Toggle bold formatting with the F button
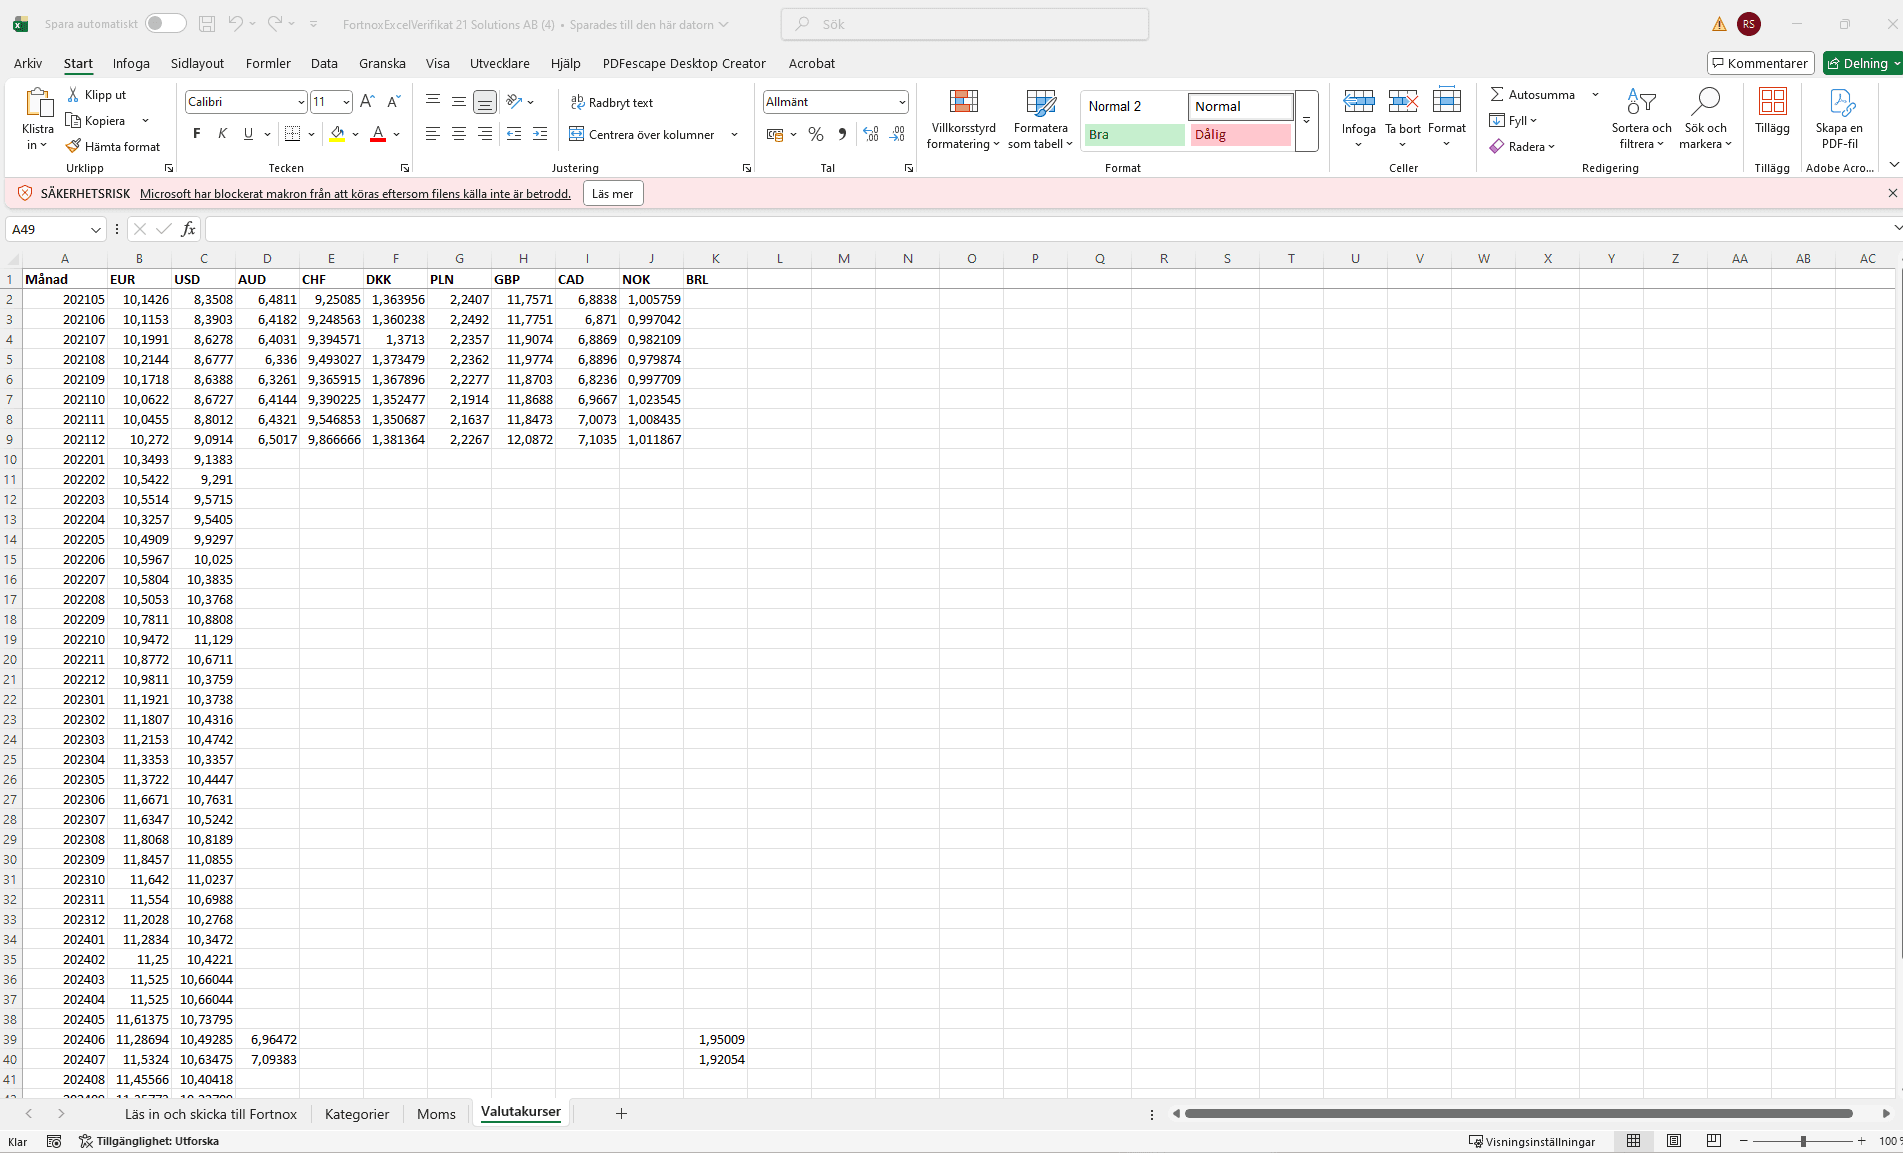 click(x=196, y=134)
